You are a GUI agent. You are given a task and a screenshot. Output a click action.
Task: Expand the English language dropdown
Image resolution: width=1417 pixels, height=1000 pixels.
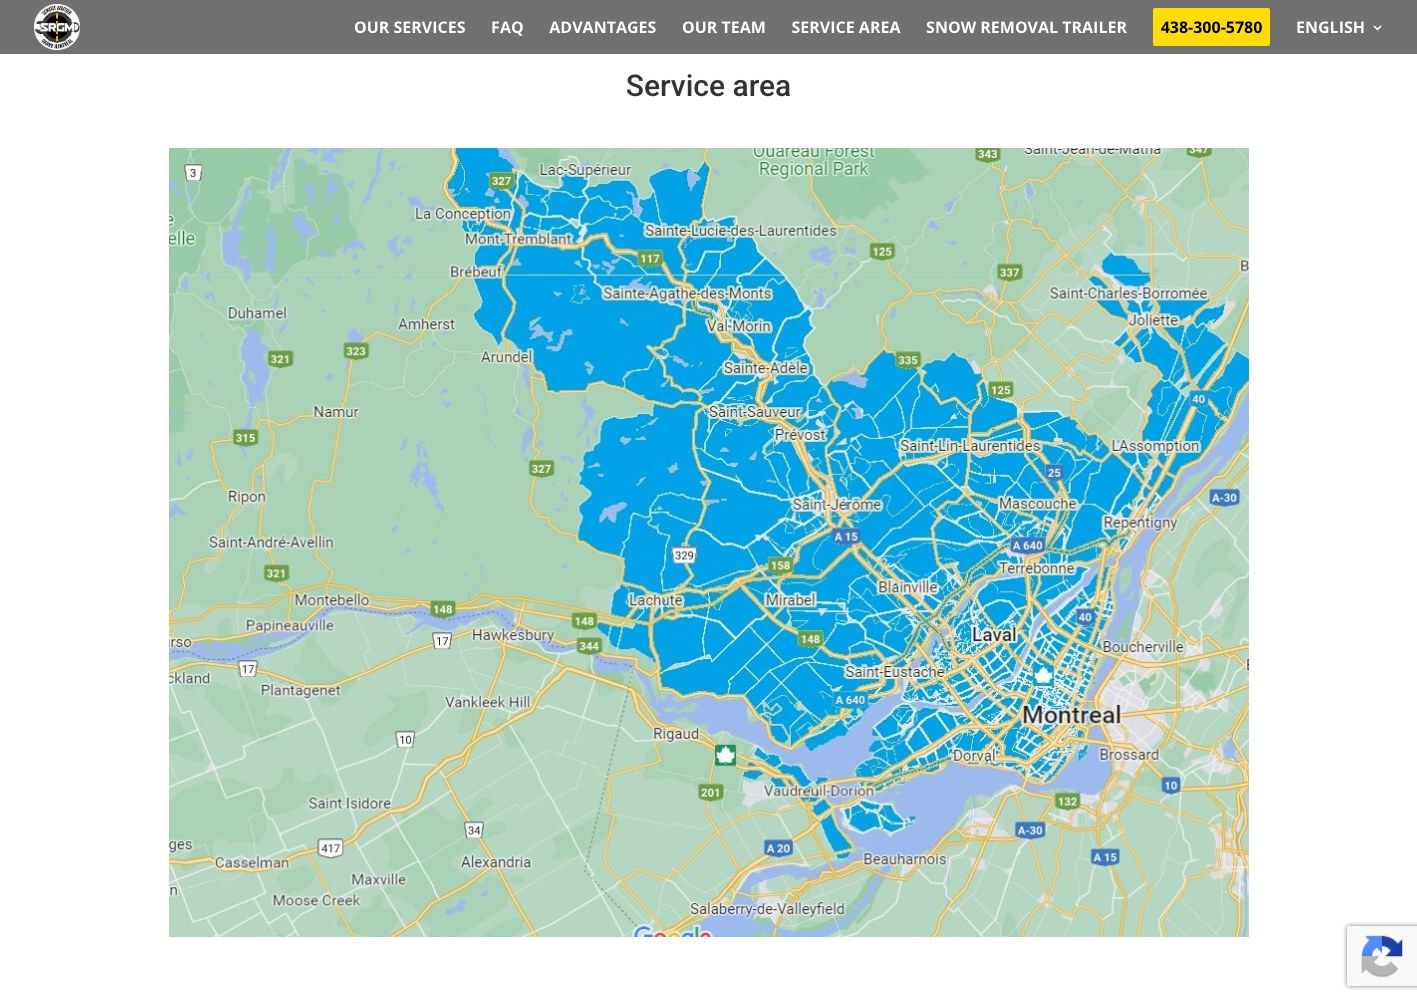[1338, 27]
